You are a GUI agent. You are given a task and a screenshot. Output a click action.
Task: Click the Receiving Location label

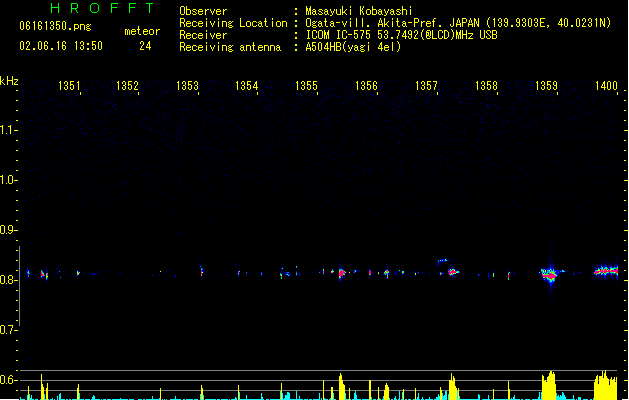tap(233, 23)
